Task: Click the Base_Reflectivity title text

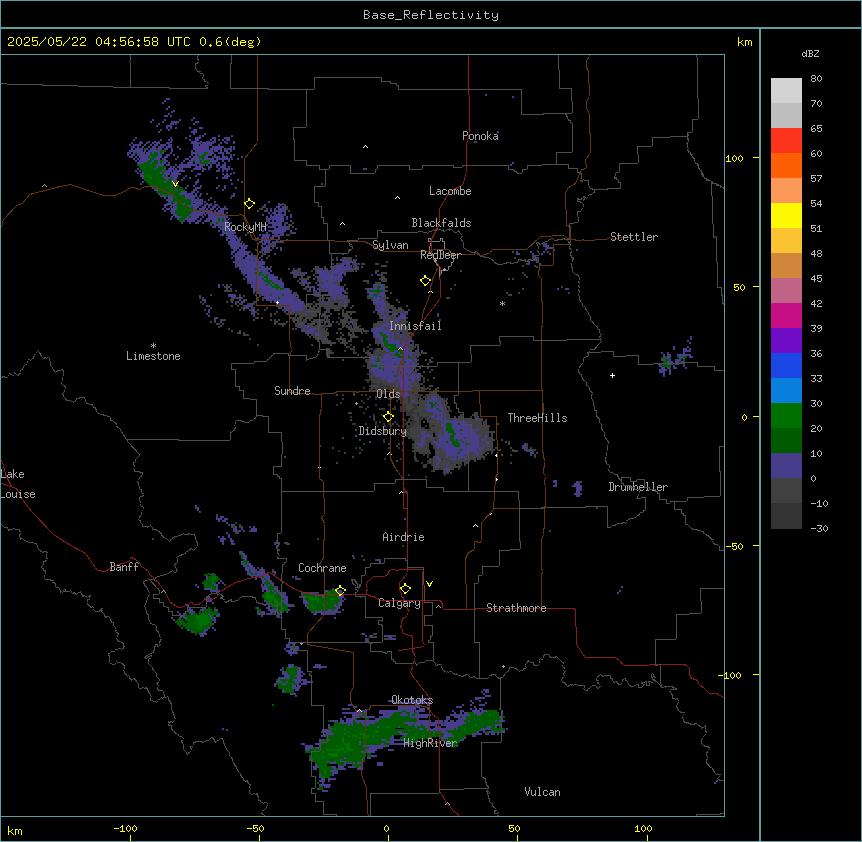Action: point(431,15)
